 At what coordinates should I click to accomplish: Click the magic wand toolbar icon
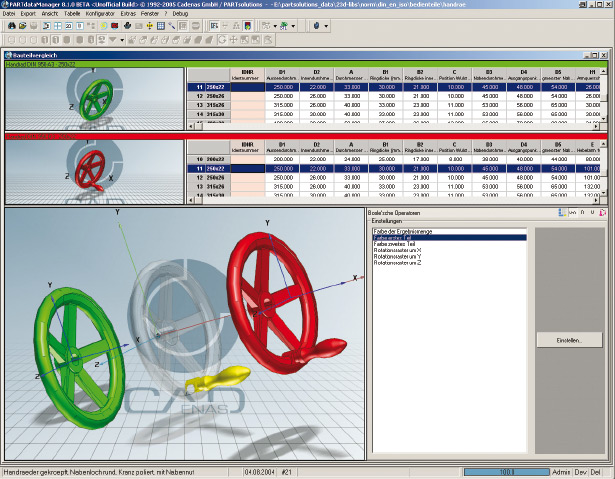pos(171,25)
